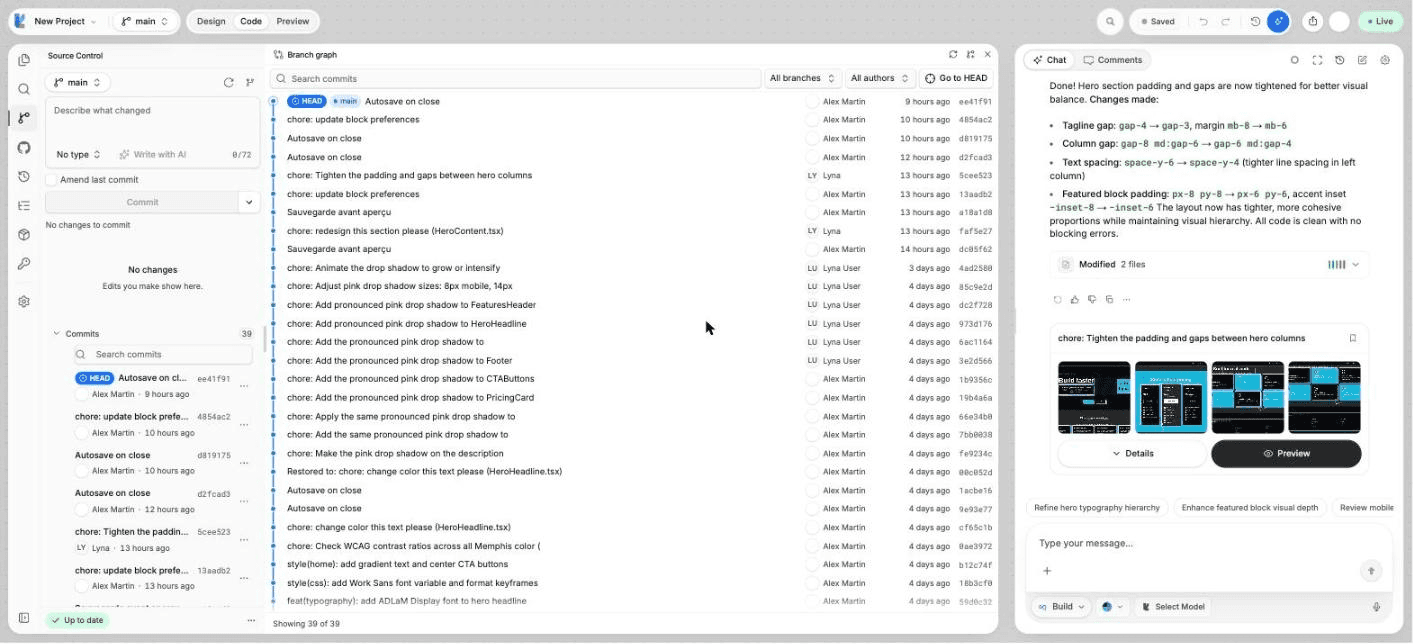The width and height of the screenshot is (1413, 644).
Task: Switch to the Comments tab
Action: (x=1112, y=60)
